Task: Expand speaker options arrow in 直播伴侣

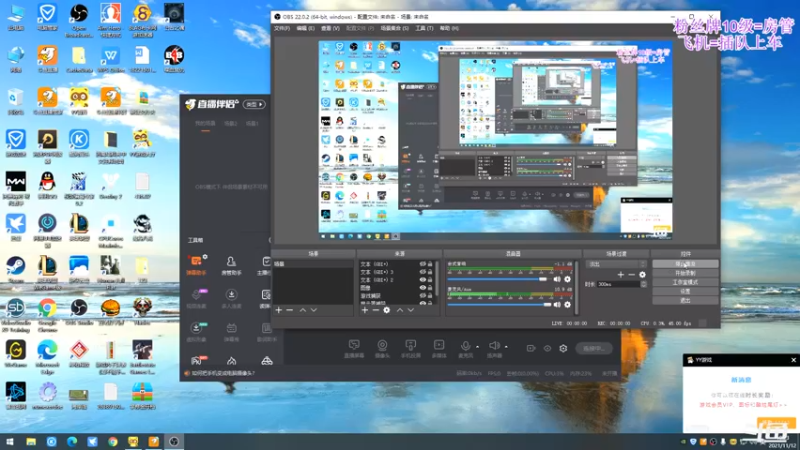Action: tap(506, 347)
